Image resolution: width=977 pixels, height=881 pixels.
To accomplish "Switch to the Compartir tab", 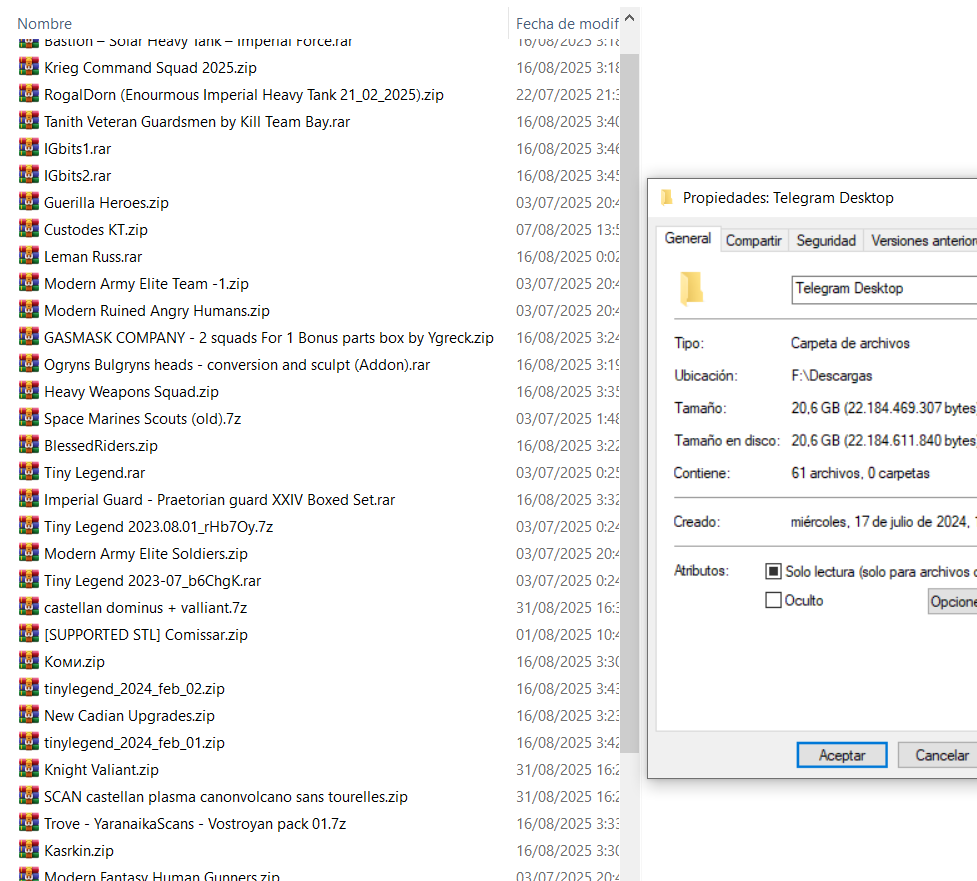I will point(753,240).
